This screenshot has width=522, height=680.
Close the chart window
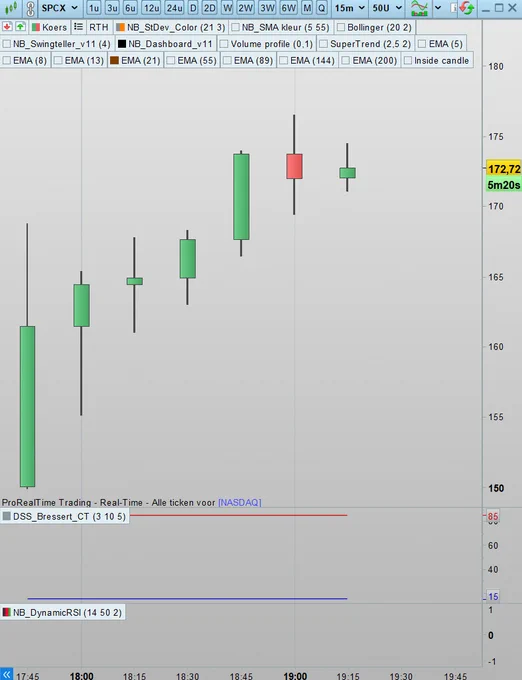pyautogui.click(x=512, y=8)
